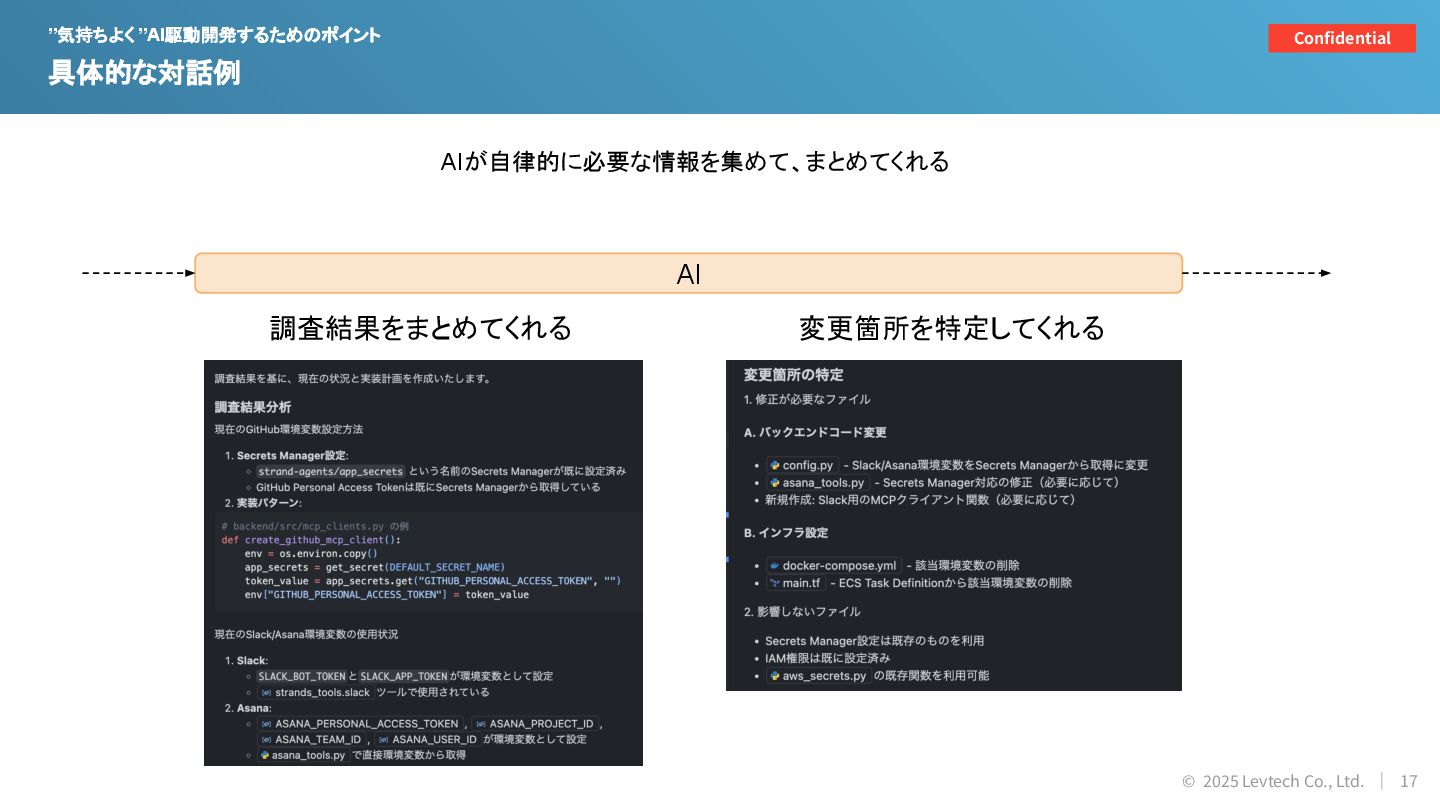Click bullet '新規作成: Slack用のMCPクライアント関数'
This screenshot has height=810, width=1440.
(x=920, y=499)
